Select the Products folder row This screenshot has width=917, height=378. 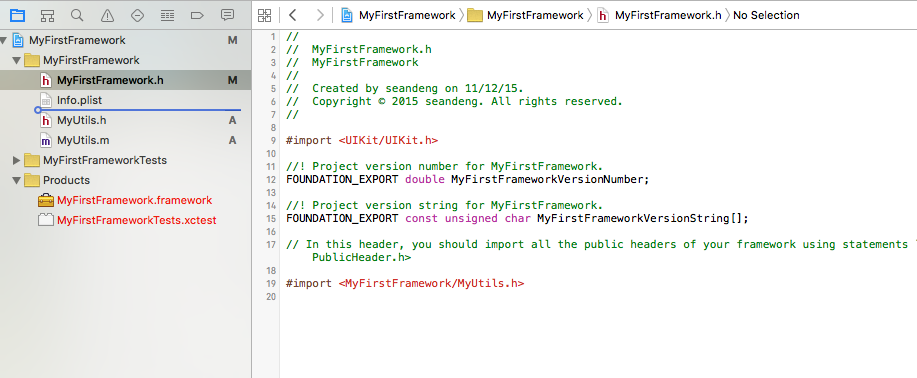point(126,180)
